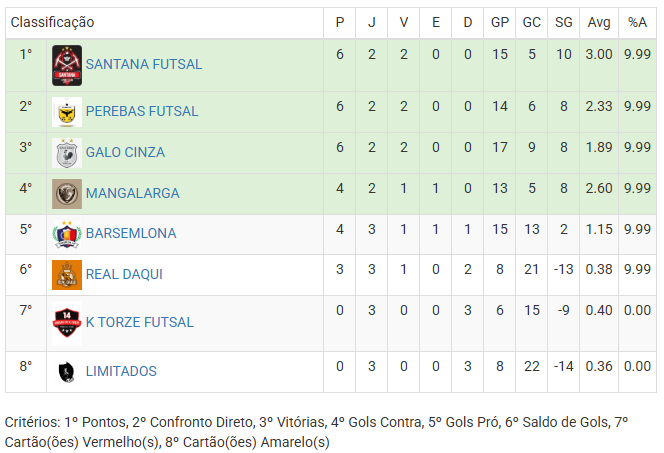This screenshot has width=664, height=453.
Task: Open the GALO CINZA team page
Action: (x=125, y=152)
